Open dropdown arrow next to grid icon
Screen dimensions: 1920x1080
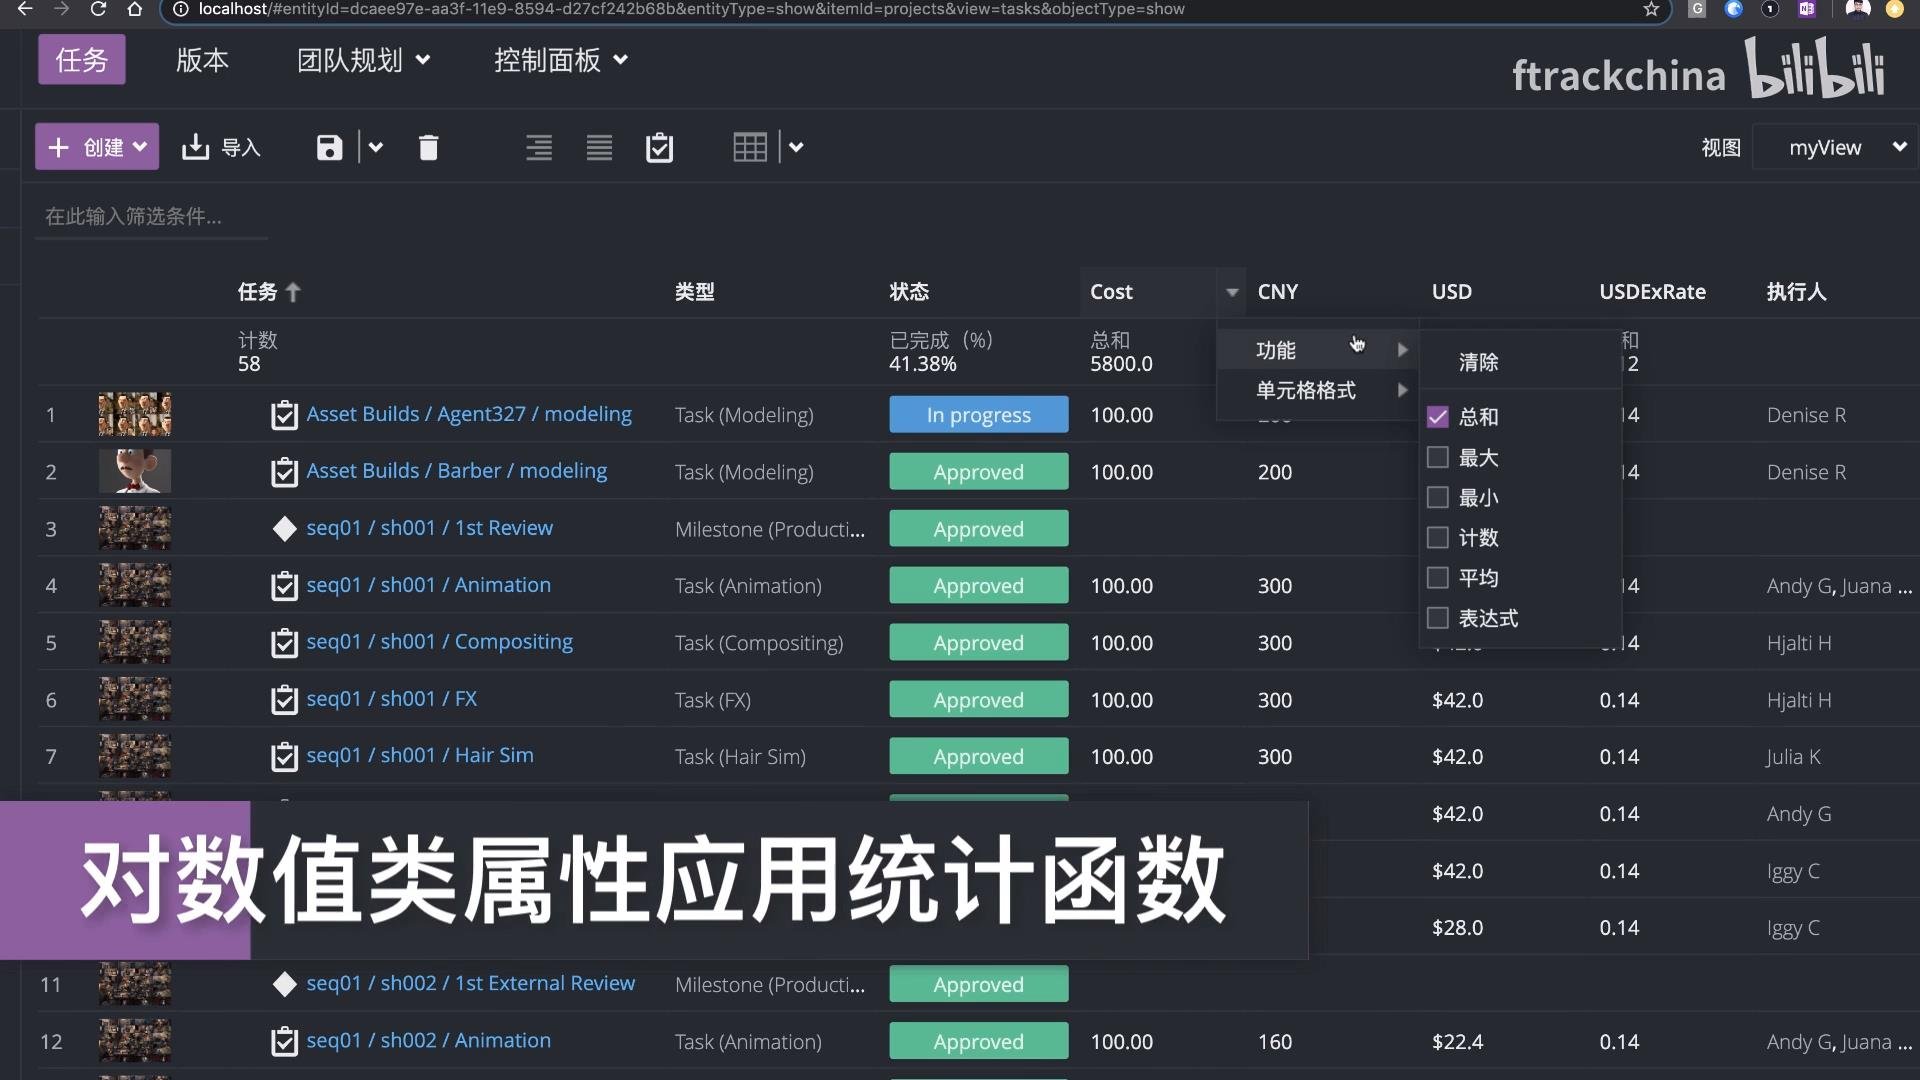coord(796,147)
